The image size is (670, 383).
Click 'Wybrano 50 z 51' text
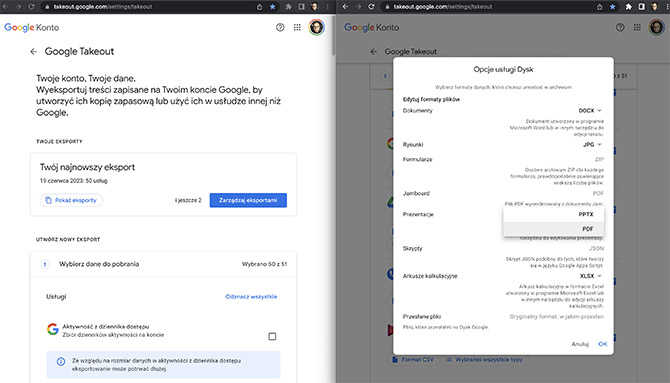tap(264, 265)
